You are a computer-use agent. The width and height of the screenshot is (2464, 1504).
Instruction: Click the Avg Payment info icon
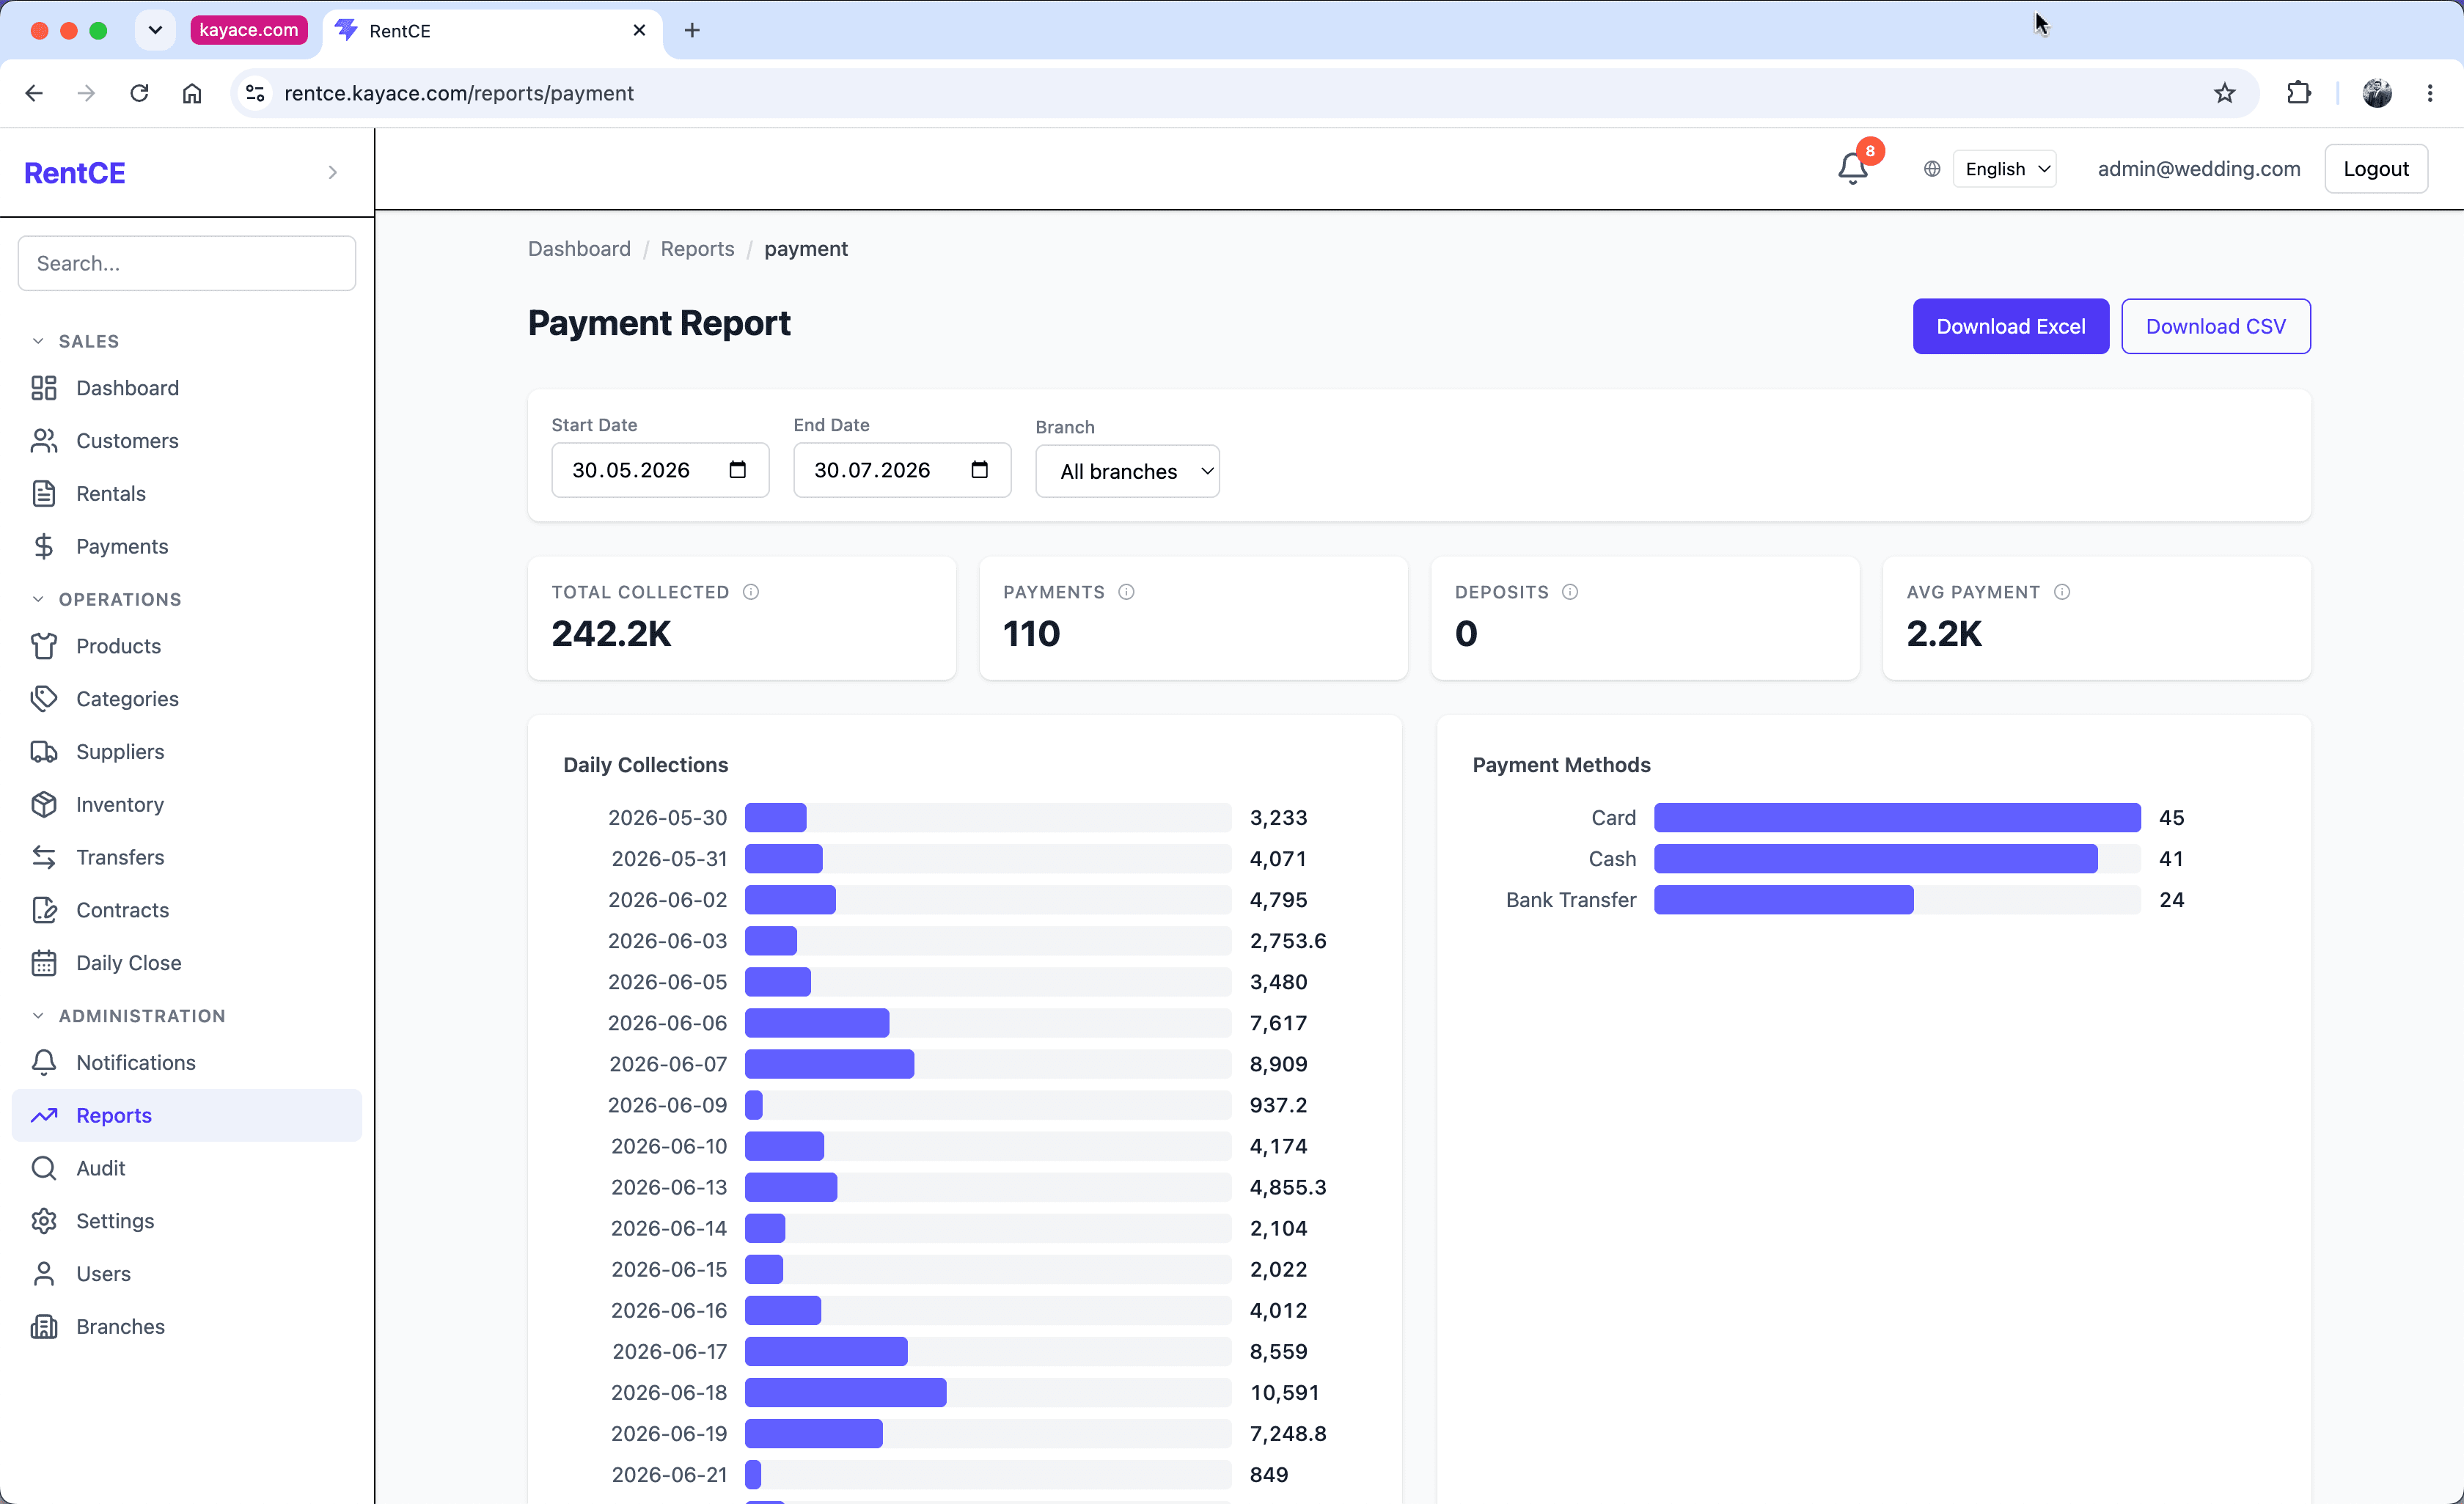pyautogui.click(x=2062, y=592)
